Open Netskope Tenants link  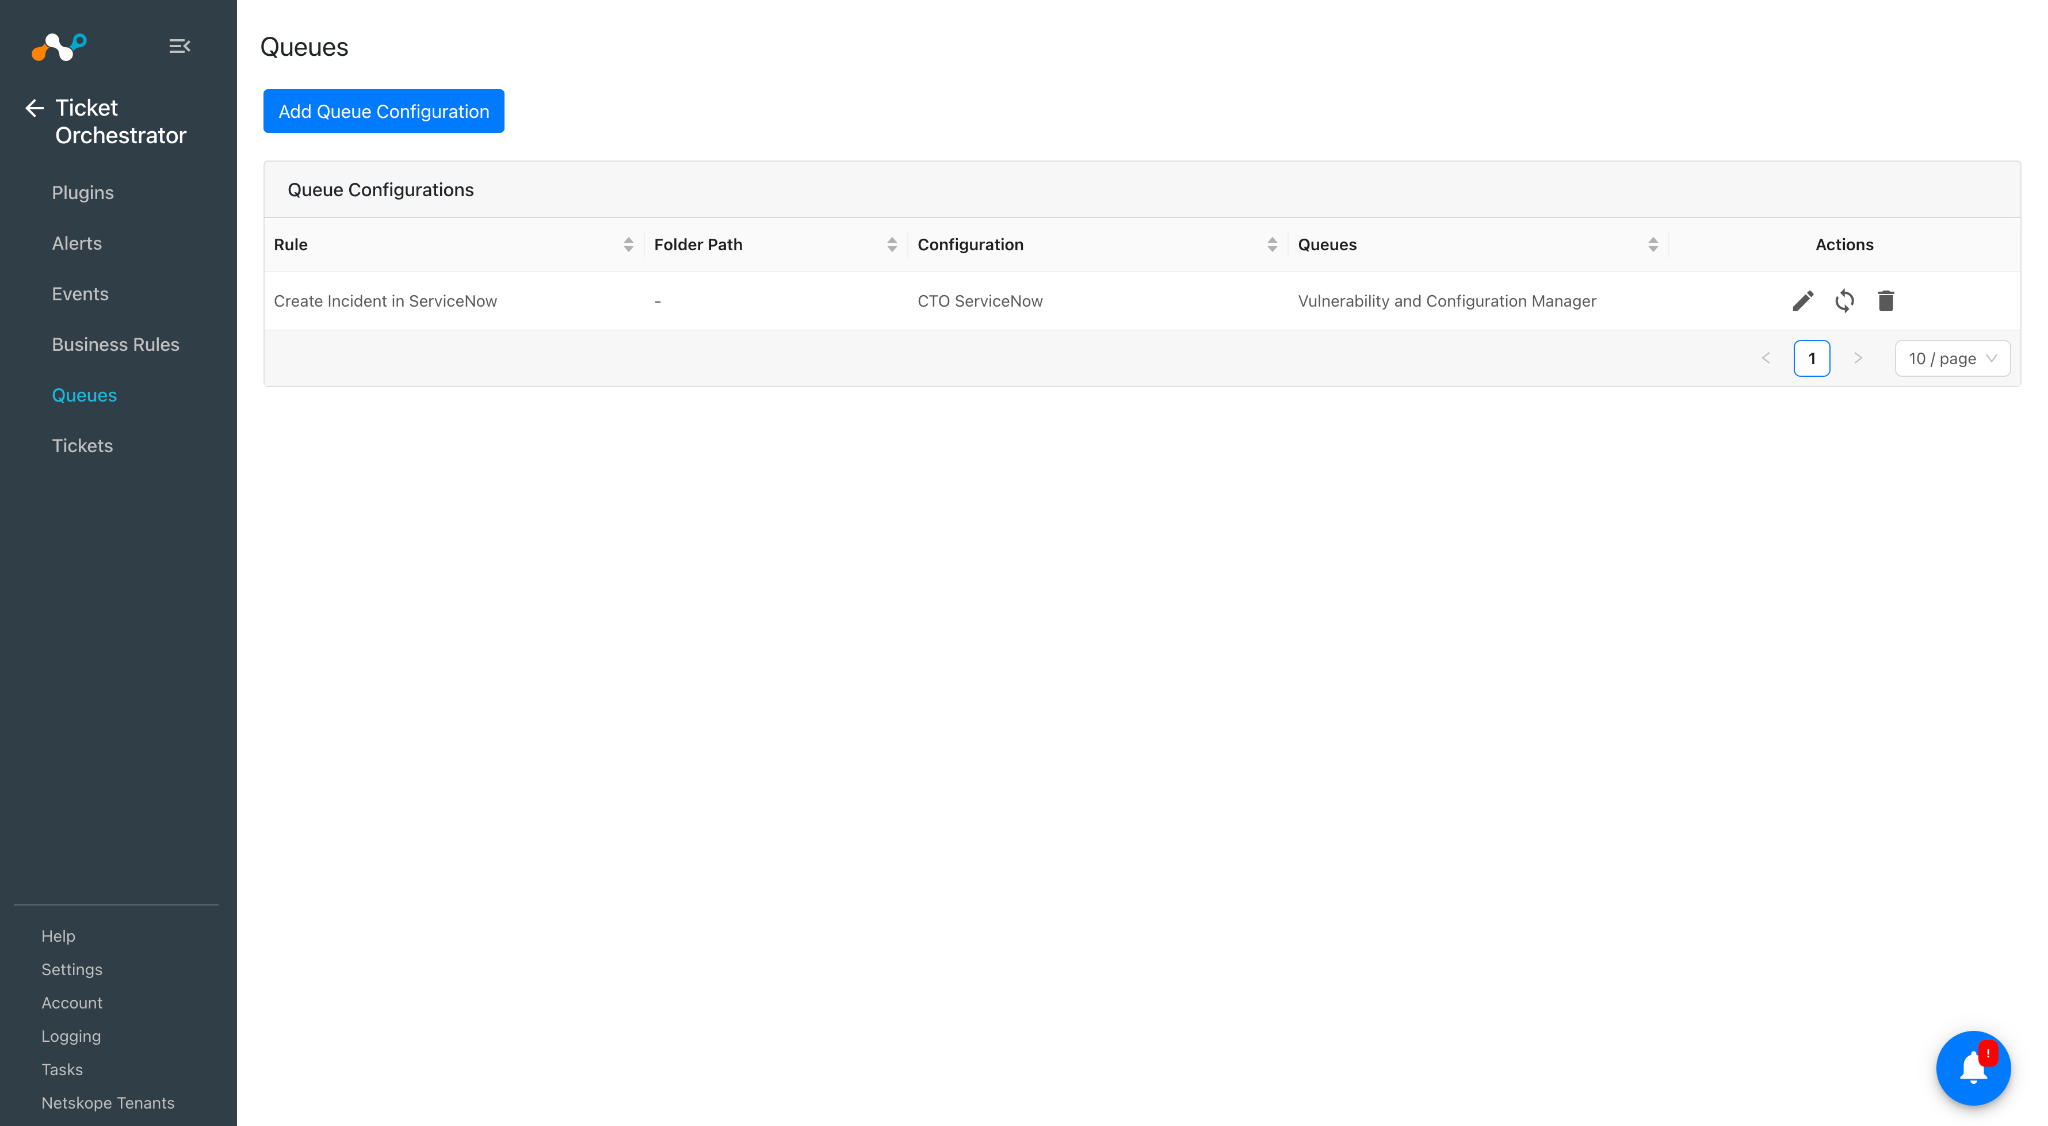point(108,1103)
